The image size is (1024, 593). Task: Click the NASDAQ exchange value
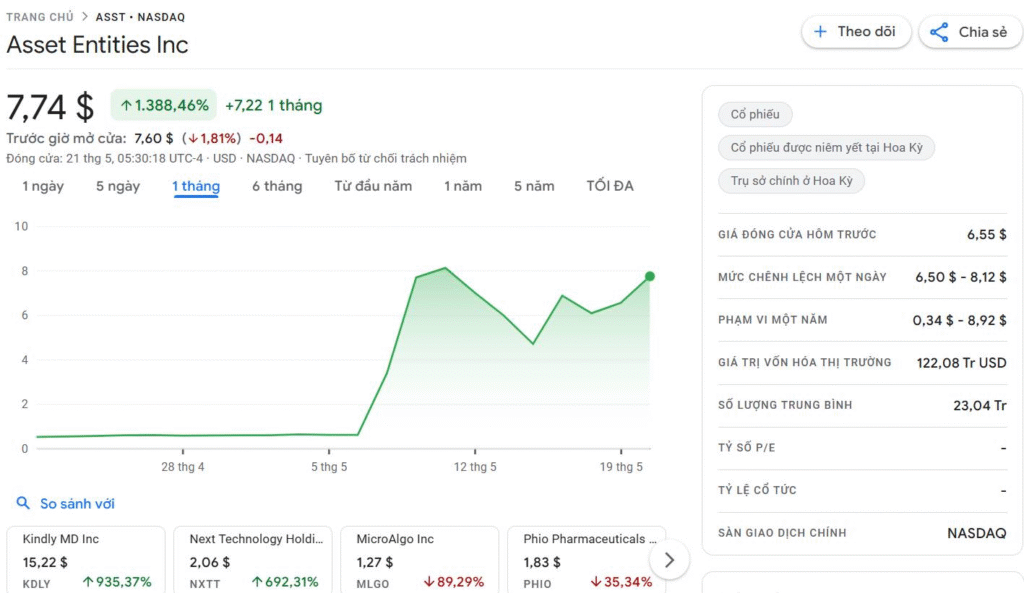click(976, 533)
